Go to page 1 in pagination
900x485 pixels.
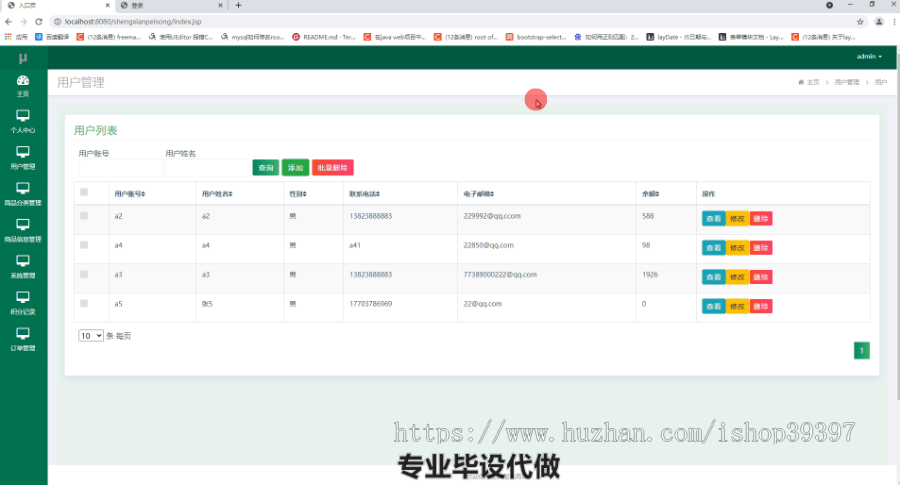862,351
